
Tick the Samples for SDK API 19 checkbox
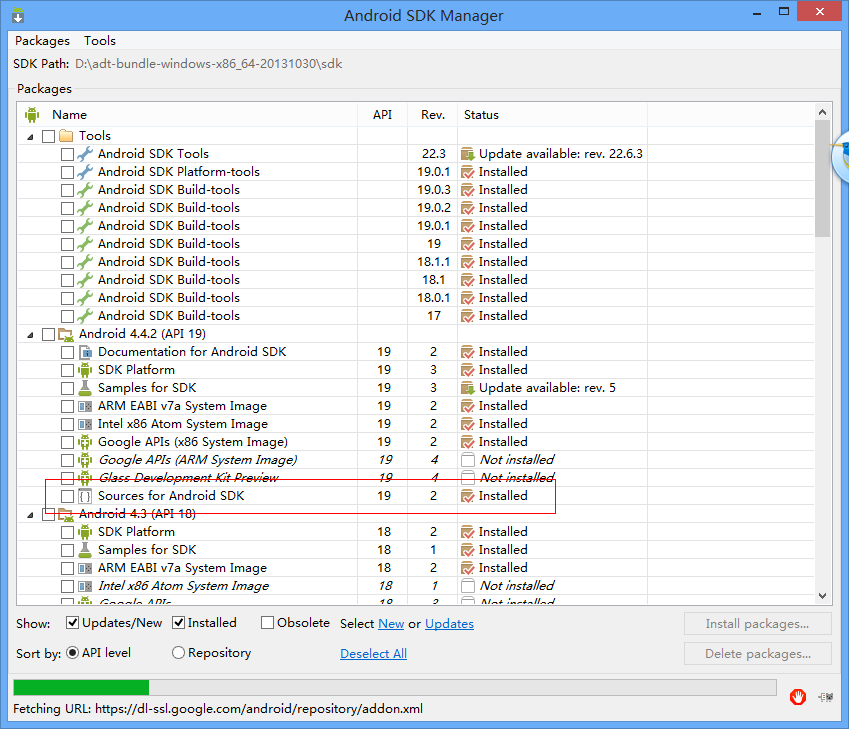pos(67,388)
